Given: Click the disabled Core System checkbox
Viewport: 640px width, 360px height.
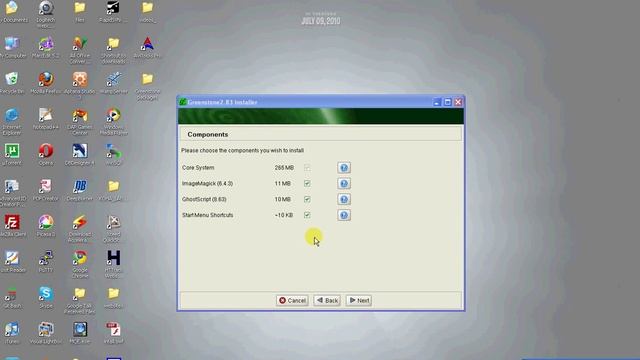Looking at the screenshot, I should point(307,168).
